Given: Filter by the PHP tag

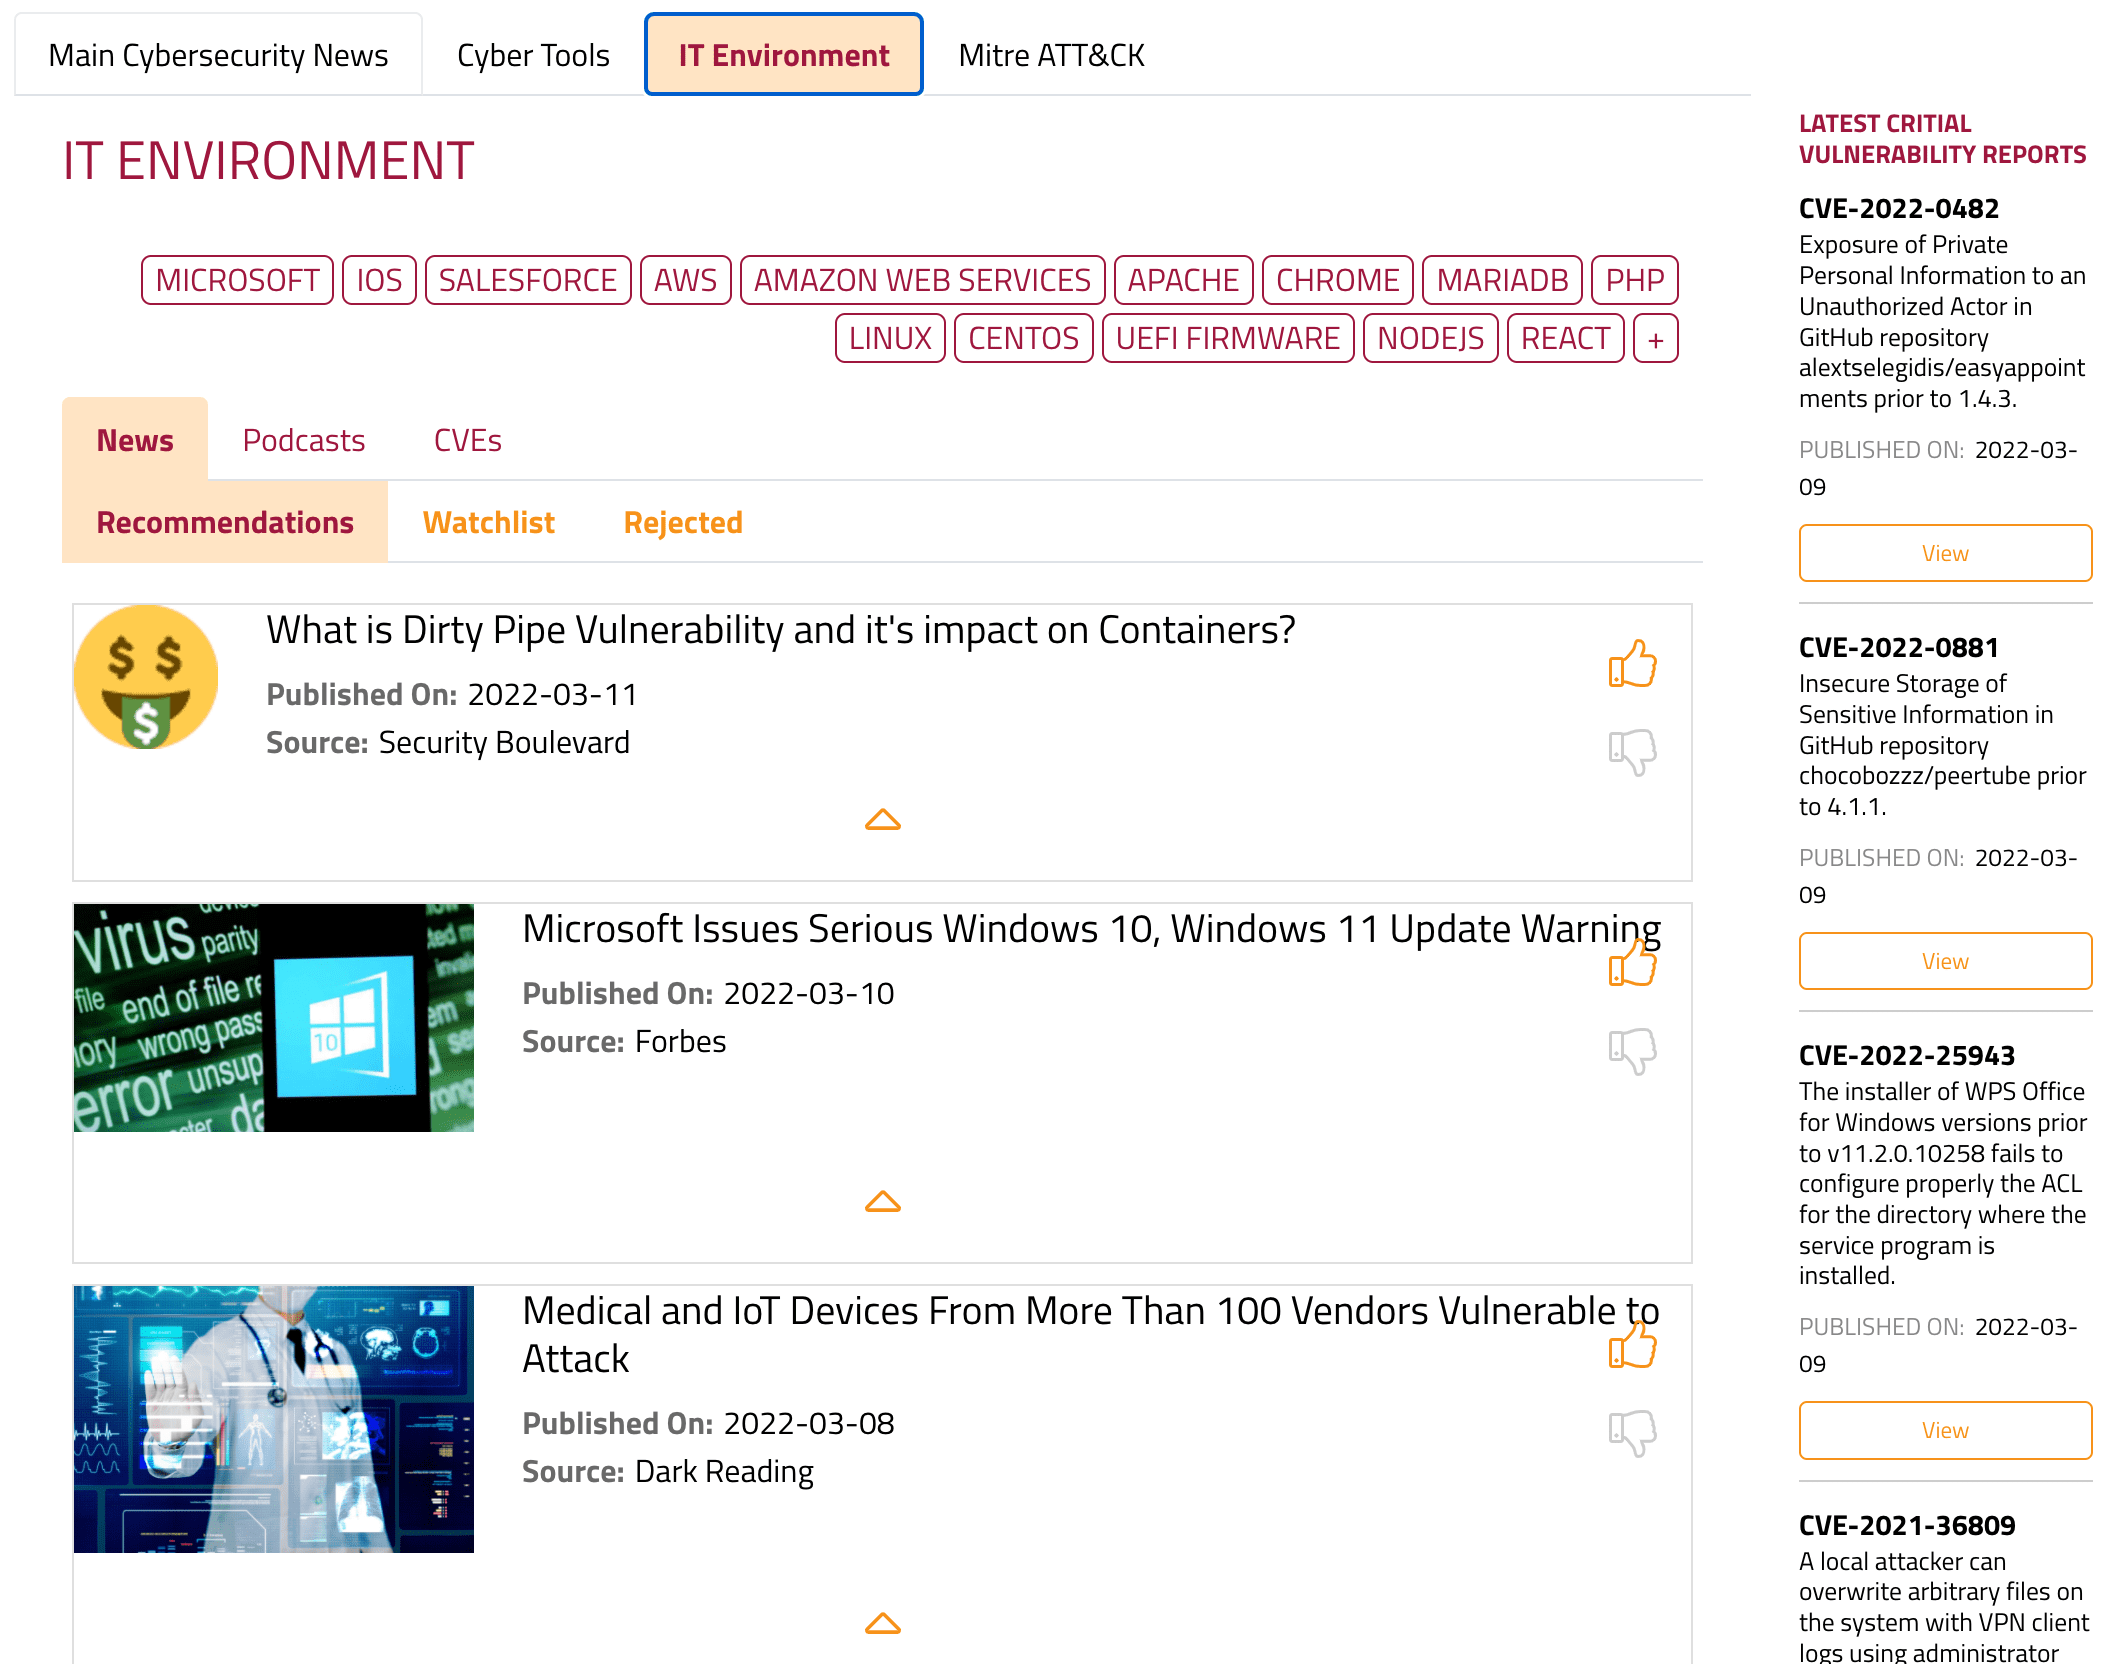Looking at the screenshot, I should [x=1634, y=280].
